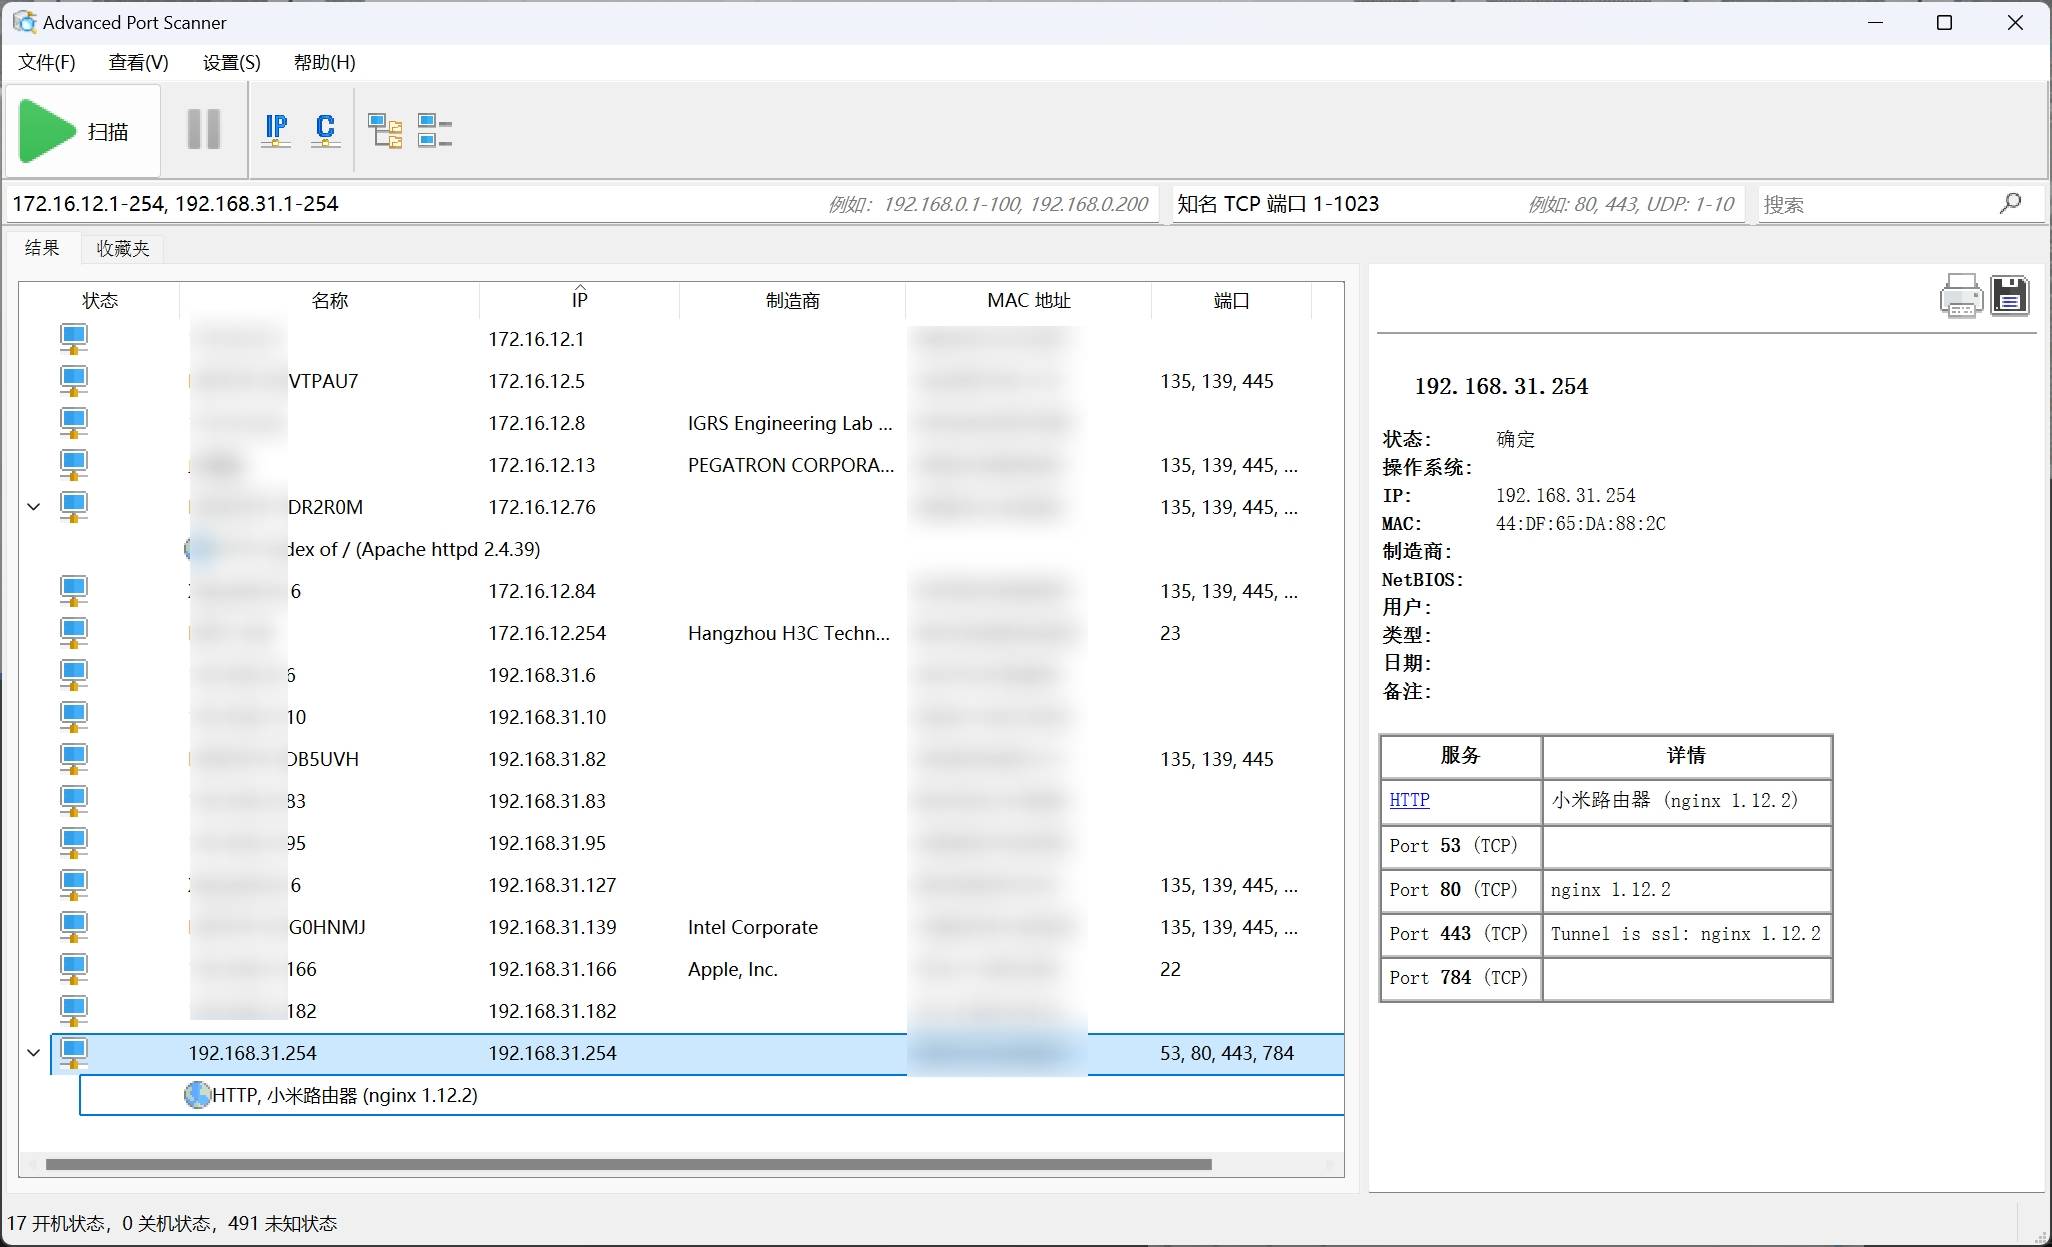Image resolution: width=2052 pixels, height=1247 pixels.
Task: Select the 192.168.31.166 Apple device row
Action: [552, 969]
